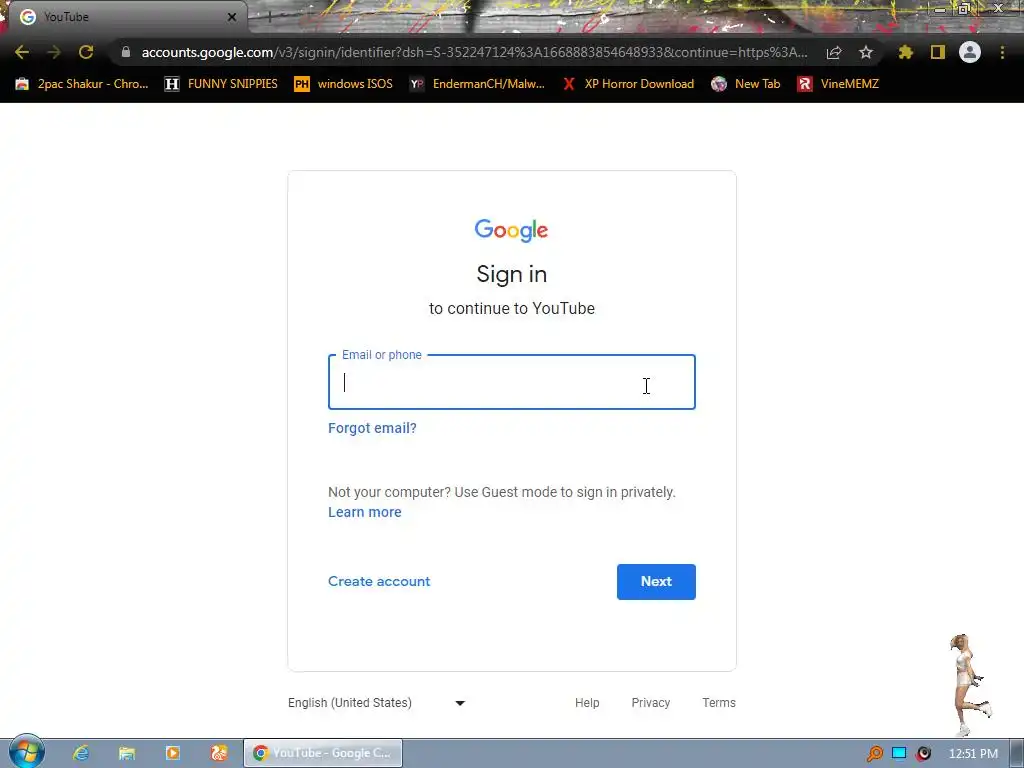Open the FUNNY SNIPPIES bookmark
The width and height of the screenshot is (1024, 768).
coord(221,84)
